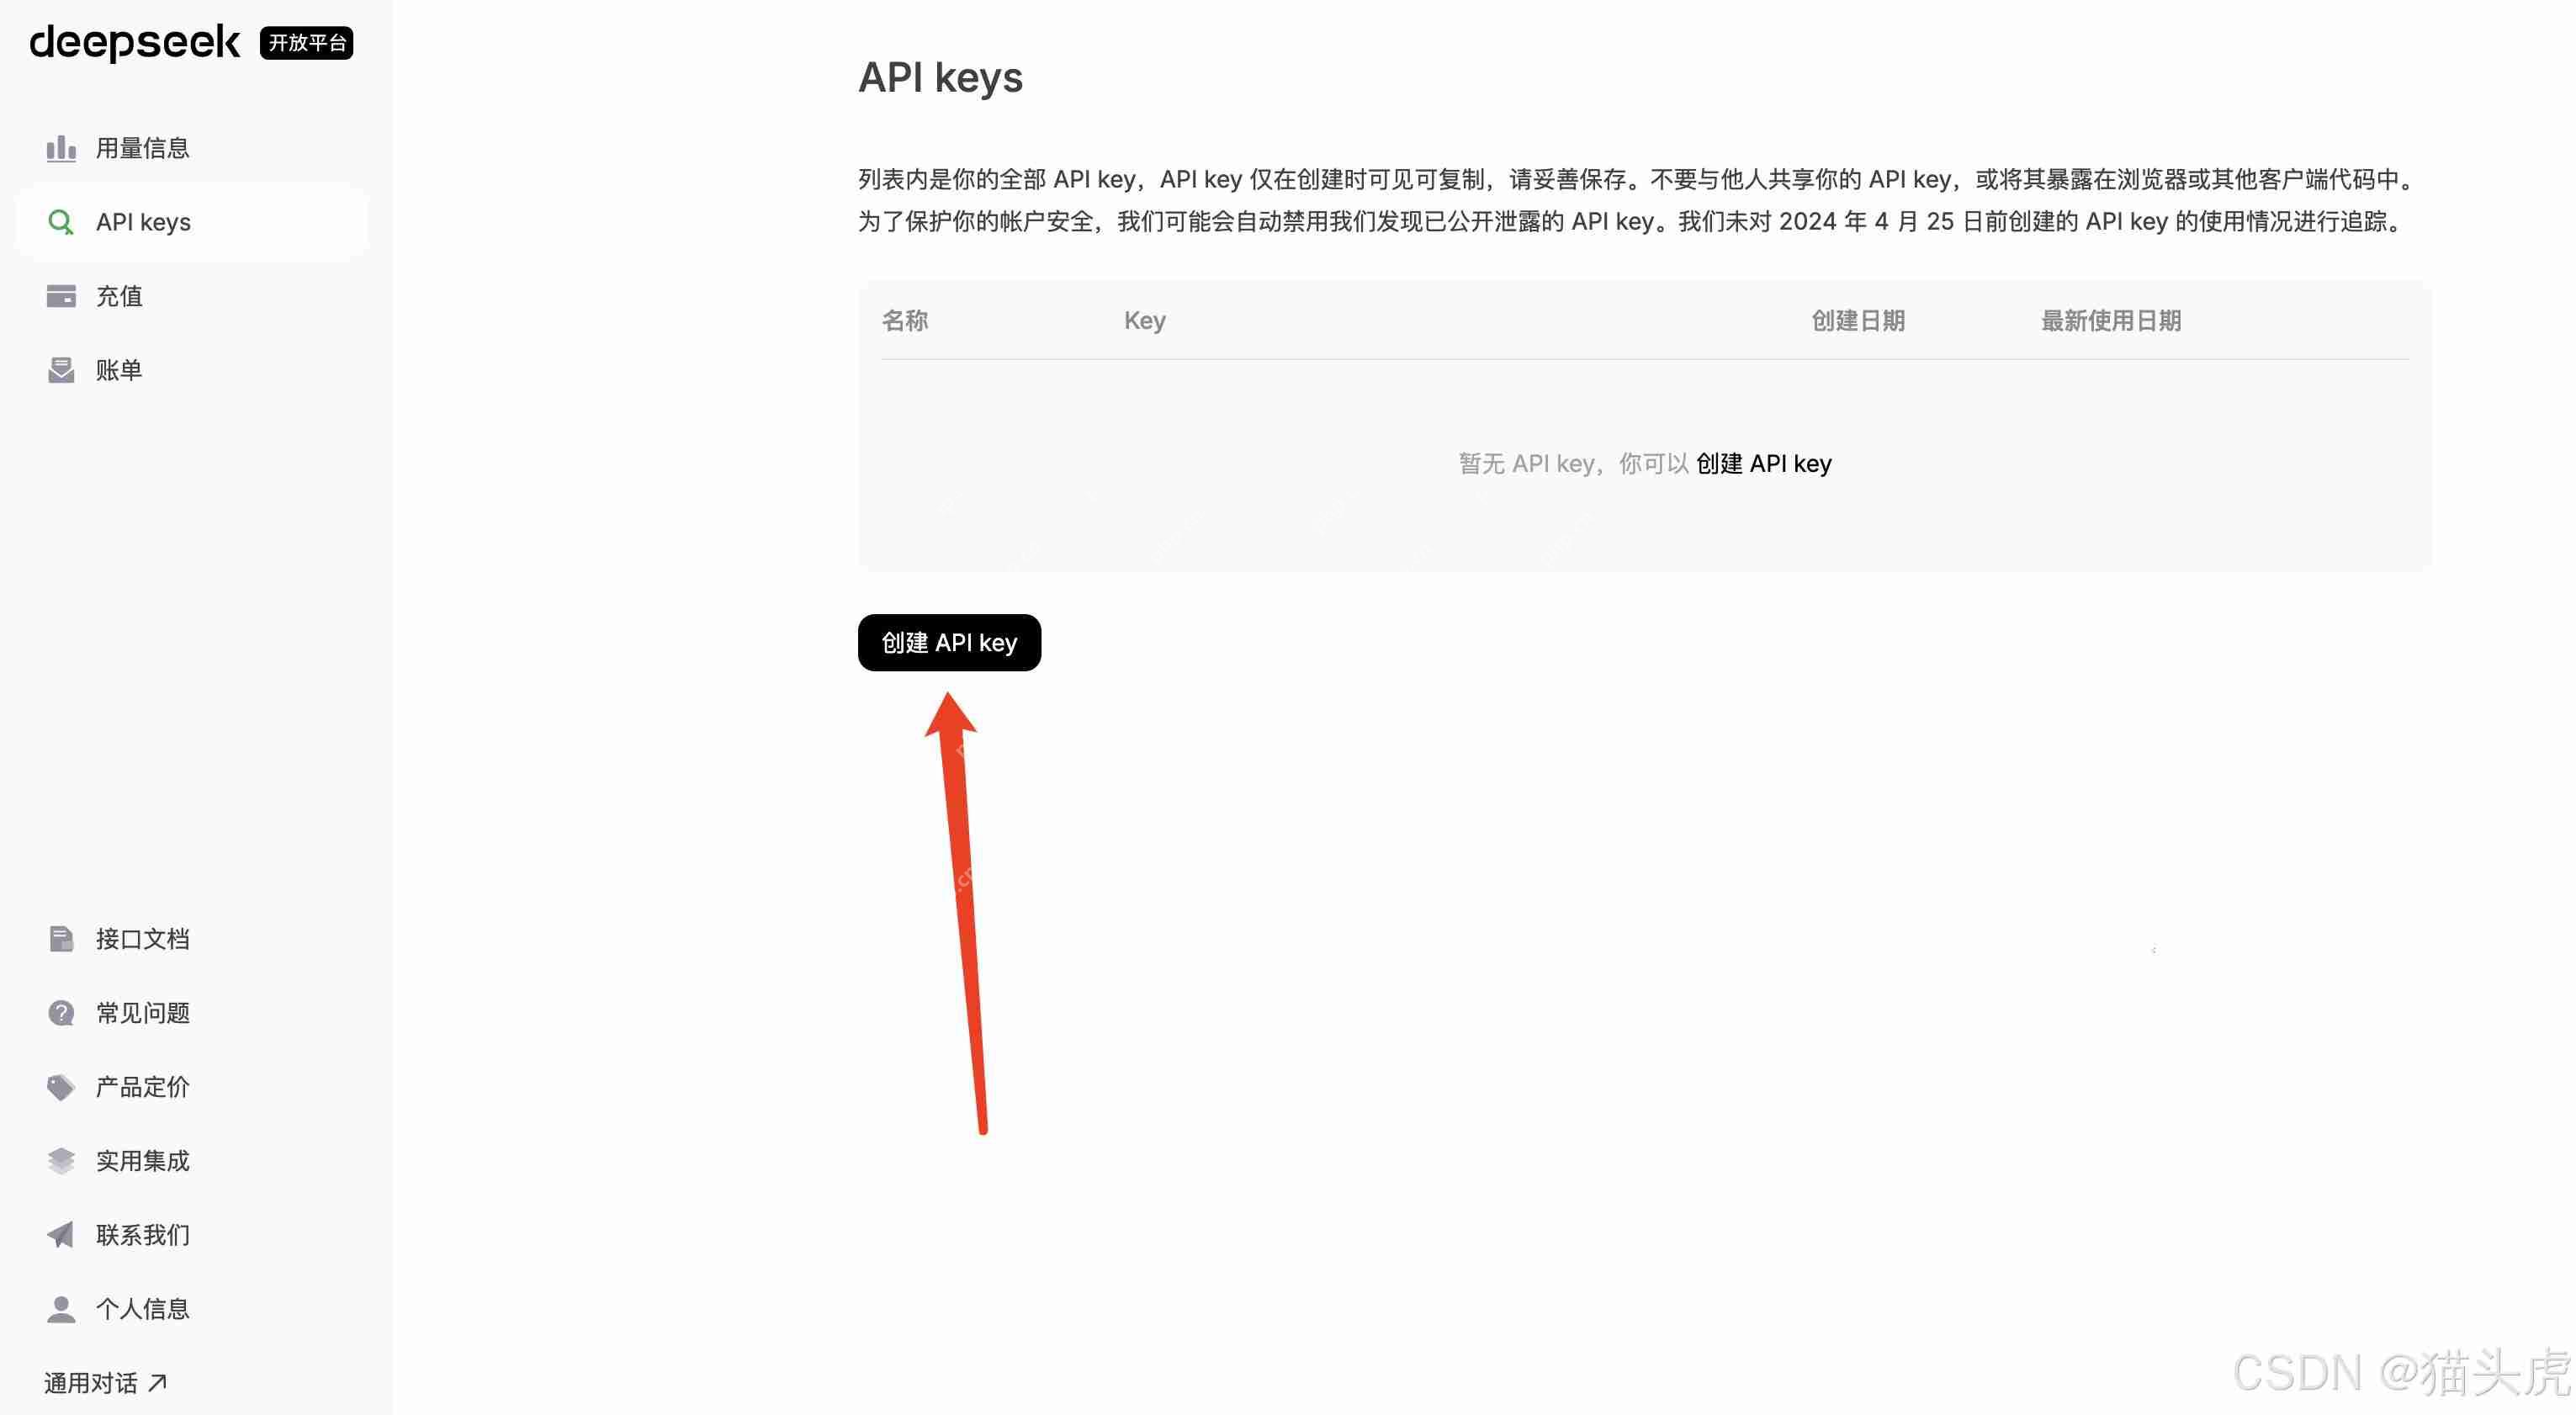Click the 创建日期 column header
Viewport: 2576px width, 1415px height.
1857,320
